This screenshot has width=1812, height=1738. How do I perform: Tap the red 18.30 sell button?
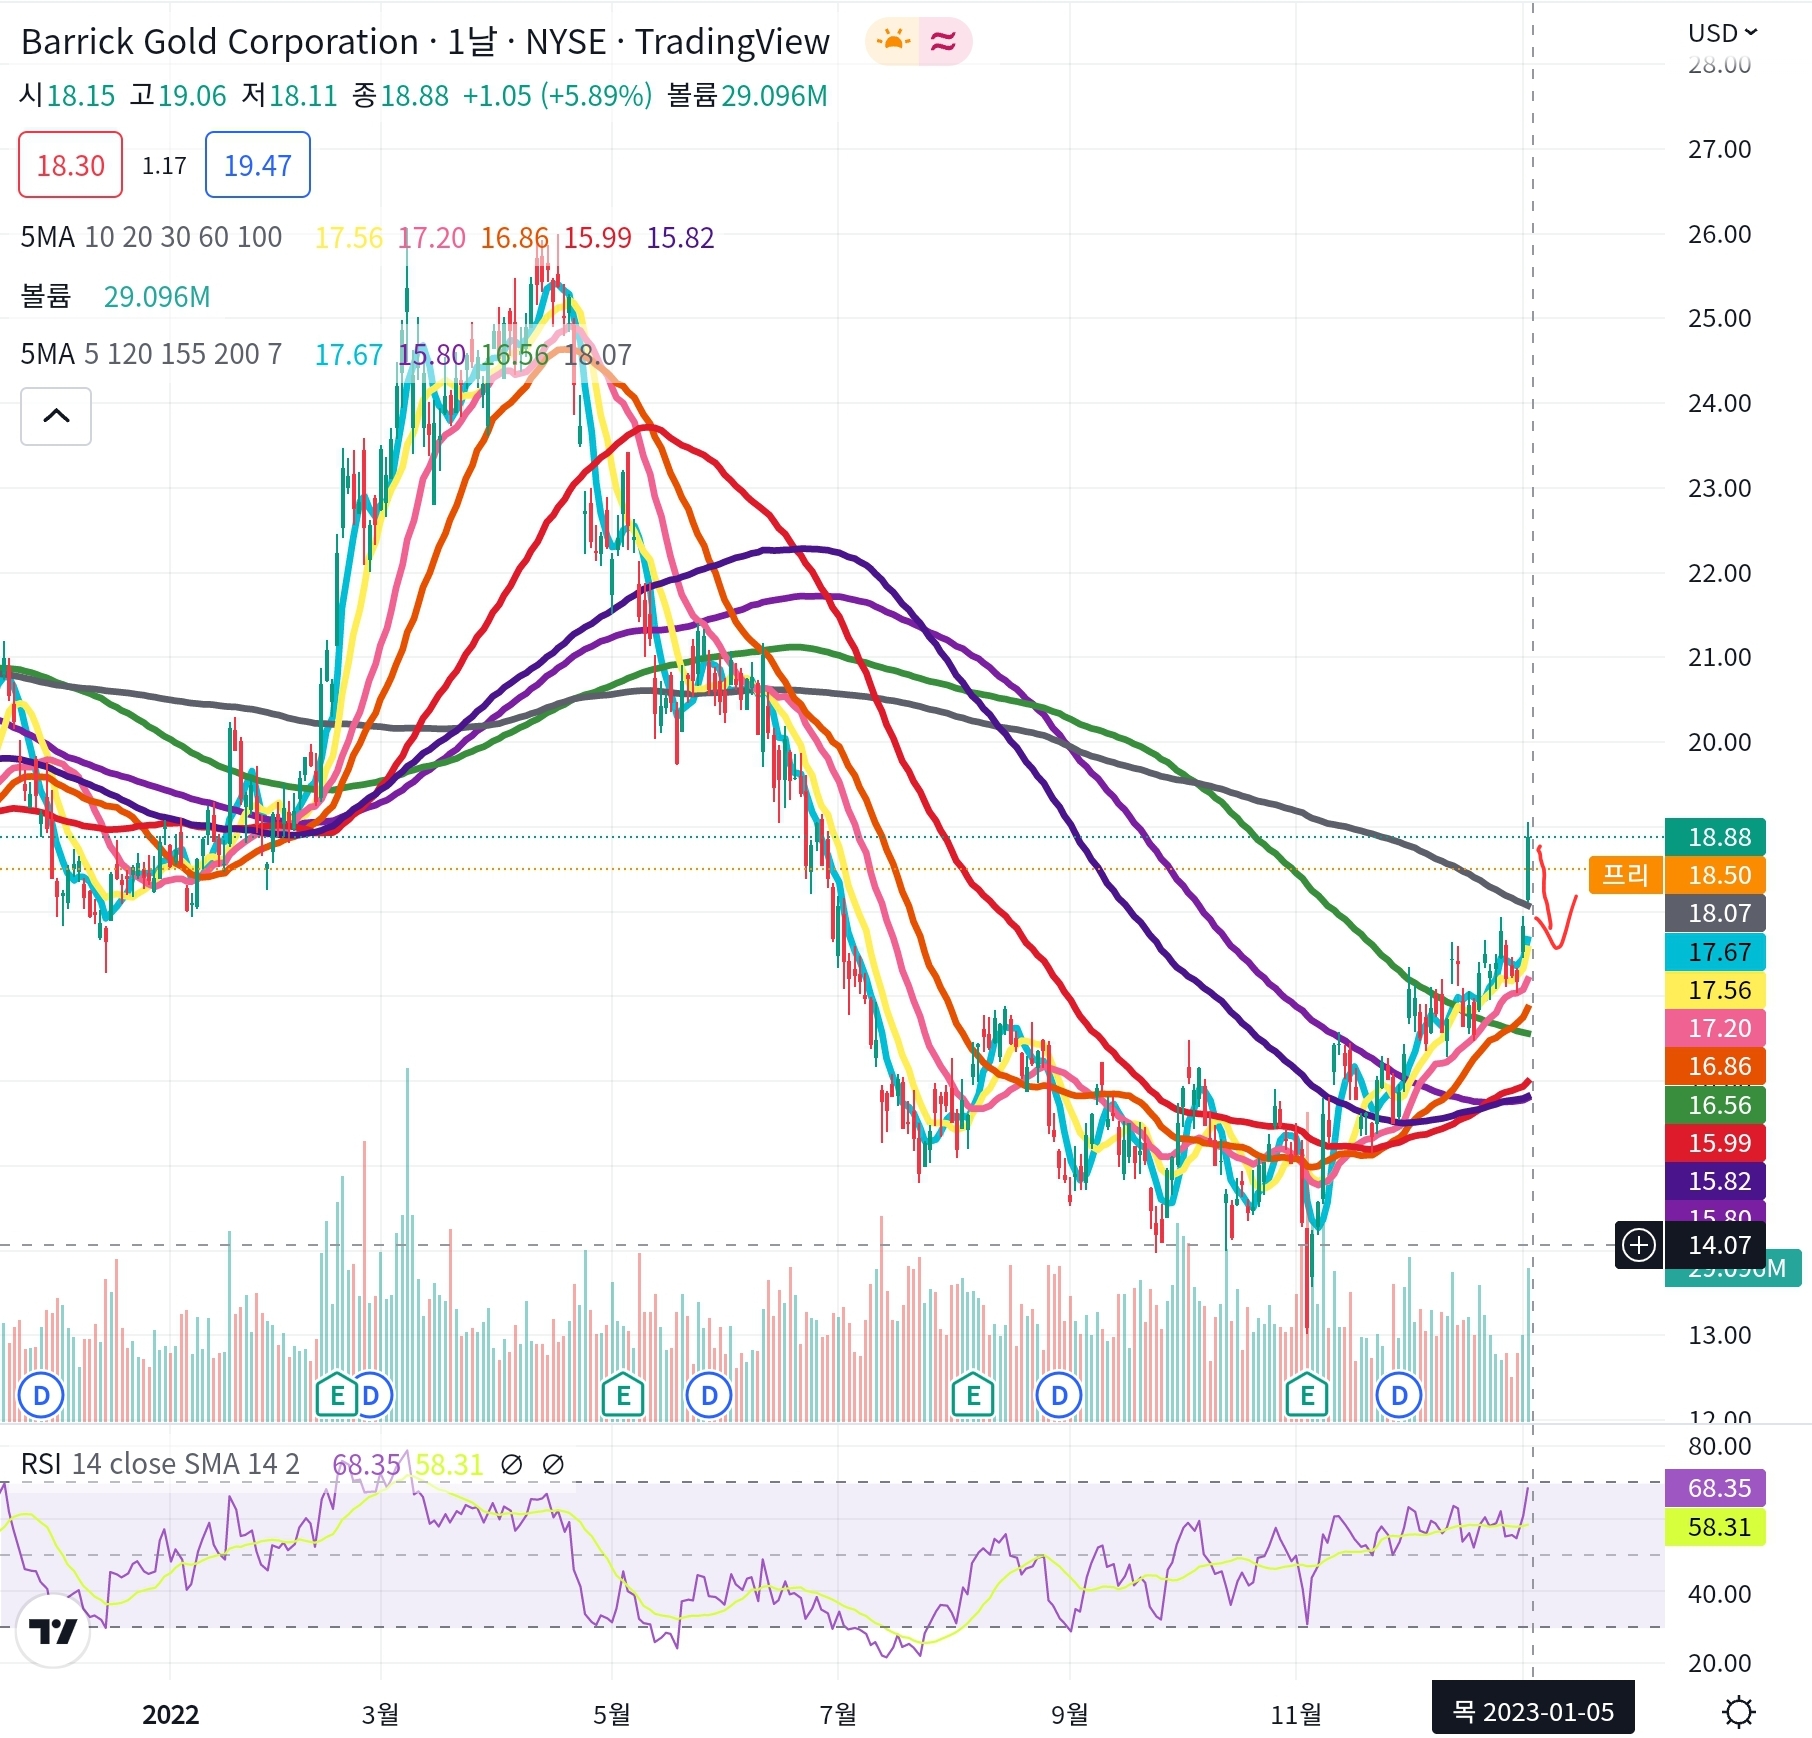[70, 165]
